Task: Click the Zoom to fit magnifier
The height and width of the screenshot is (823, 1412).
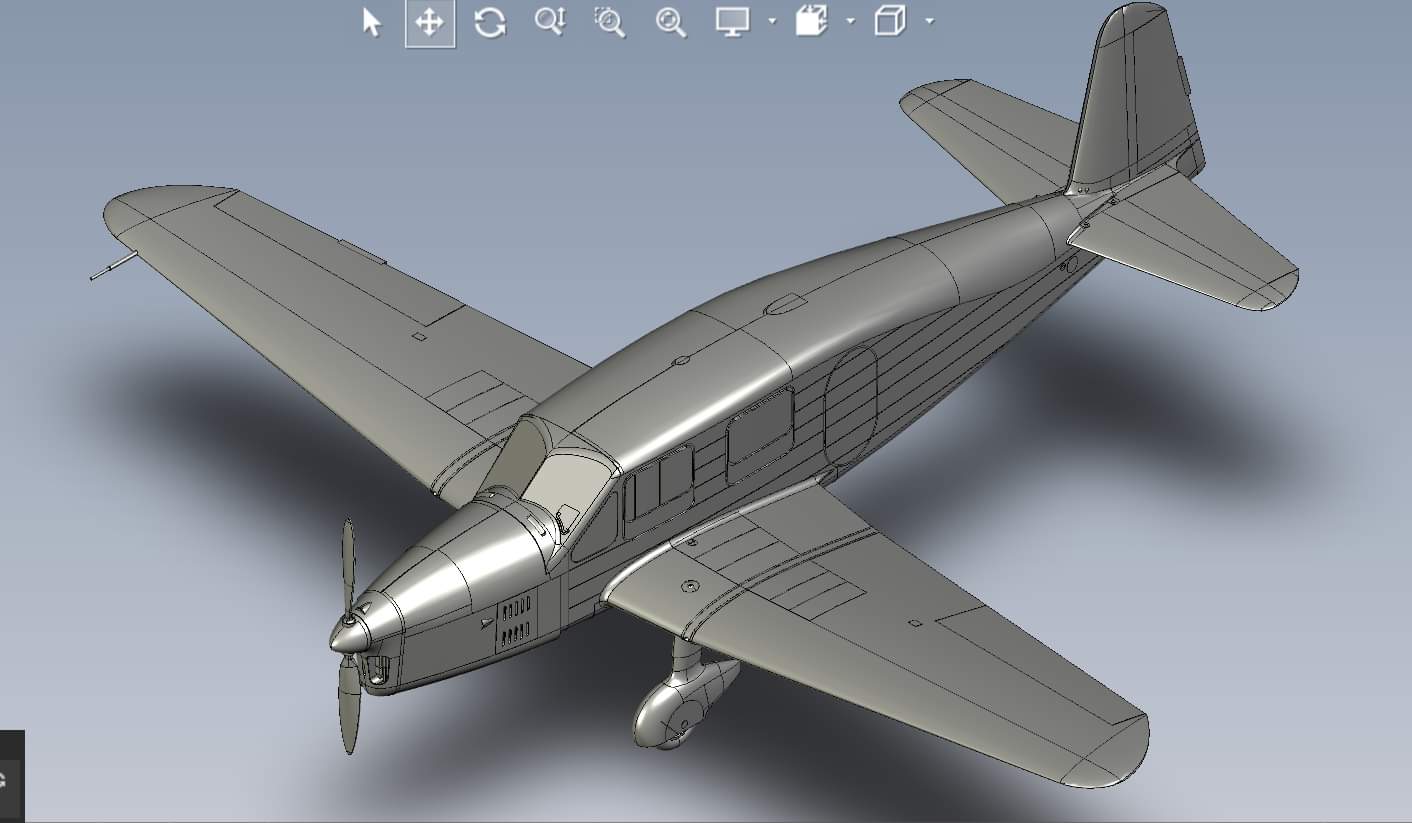Action: (671, 22)
